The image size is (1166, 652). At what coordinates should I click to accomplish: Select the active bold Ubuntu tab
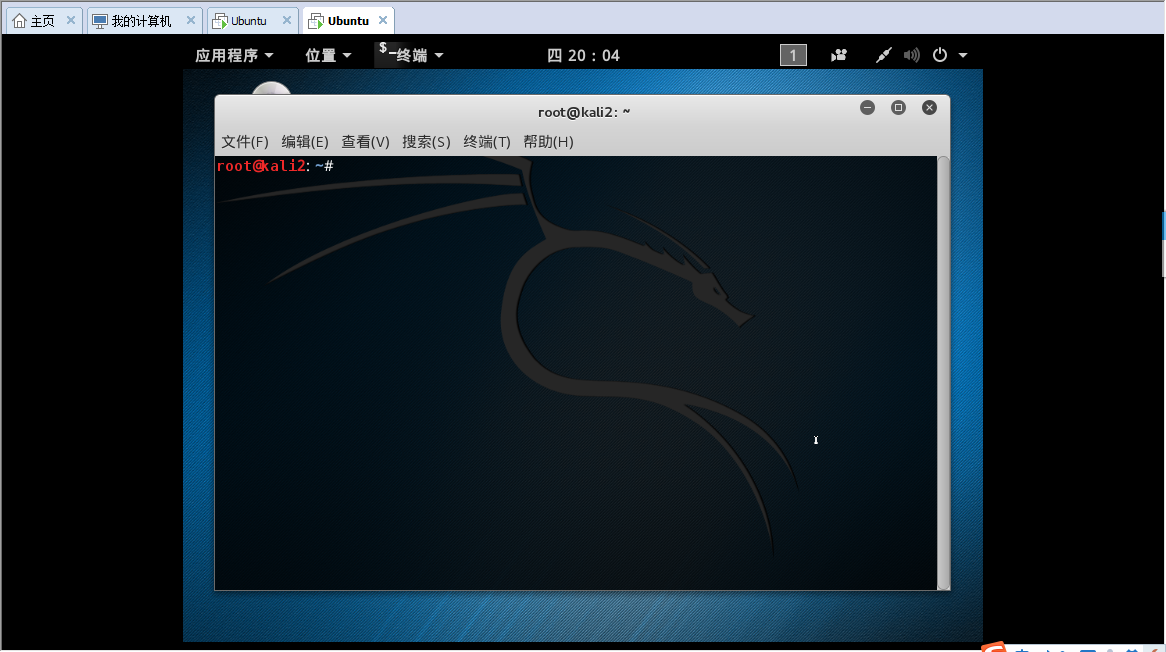tap(348, 21)
